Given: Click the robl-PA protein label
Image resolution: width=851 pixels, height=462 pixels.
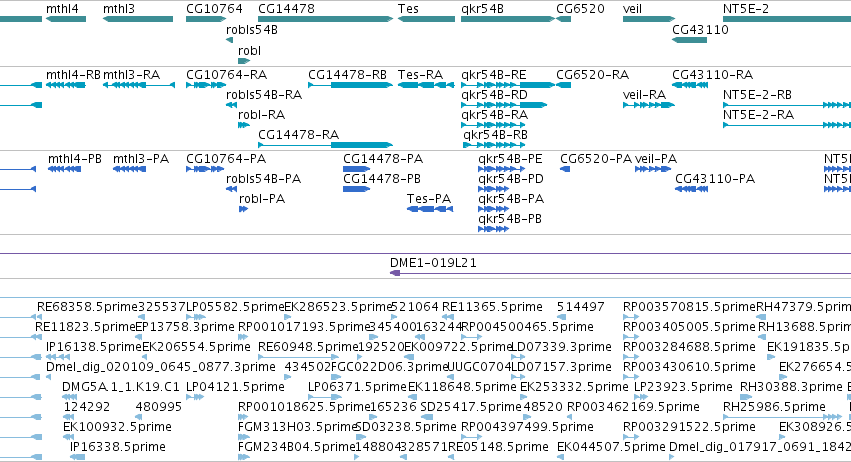Looking at the screenshot, I should [x=262, y=199].
